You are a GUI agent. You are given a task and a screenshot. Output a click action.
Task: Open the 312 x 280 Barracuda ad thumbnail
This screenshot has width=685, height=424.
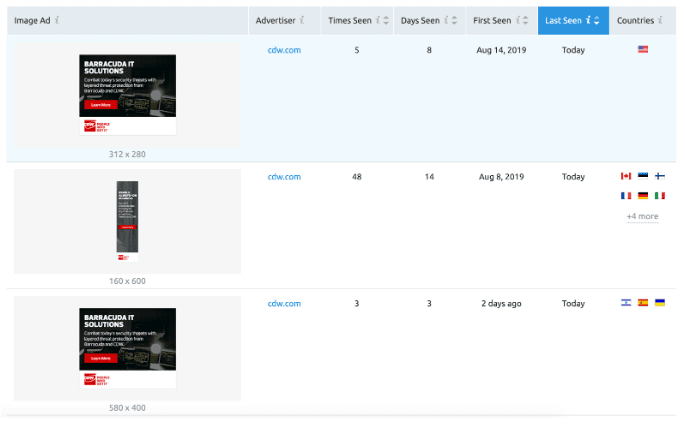pos(128,95)
